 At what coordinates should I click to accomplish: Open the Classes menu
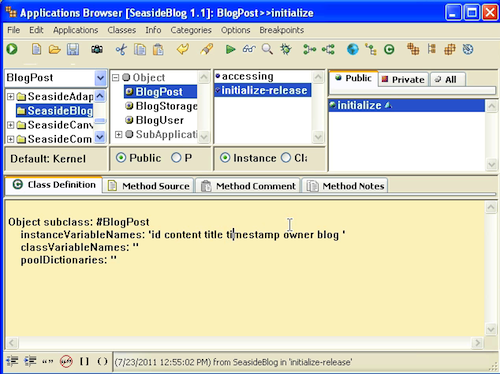(x=122, y=30)
